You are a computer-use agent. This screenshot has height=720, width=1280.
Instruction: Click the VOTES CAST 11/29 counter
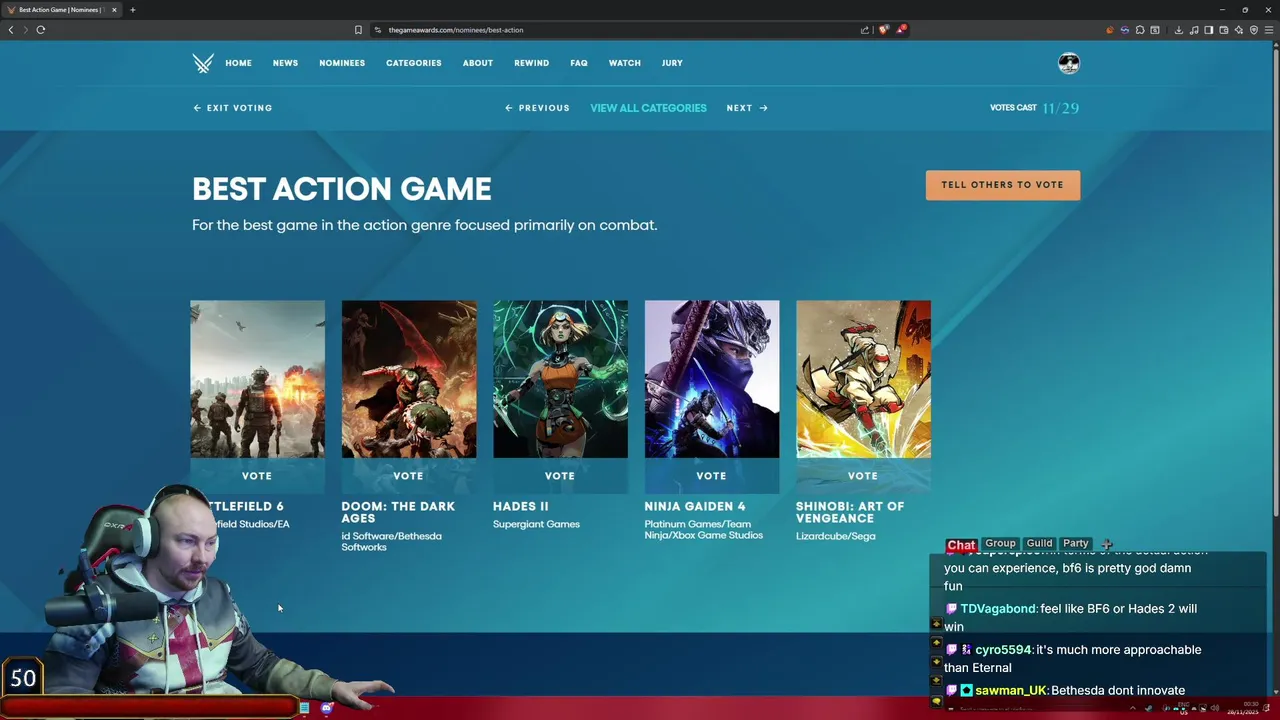(x=1034, y=108)
